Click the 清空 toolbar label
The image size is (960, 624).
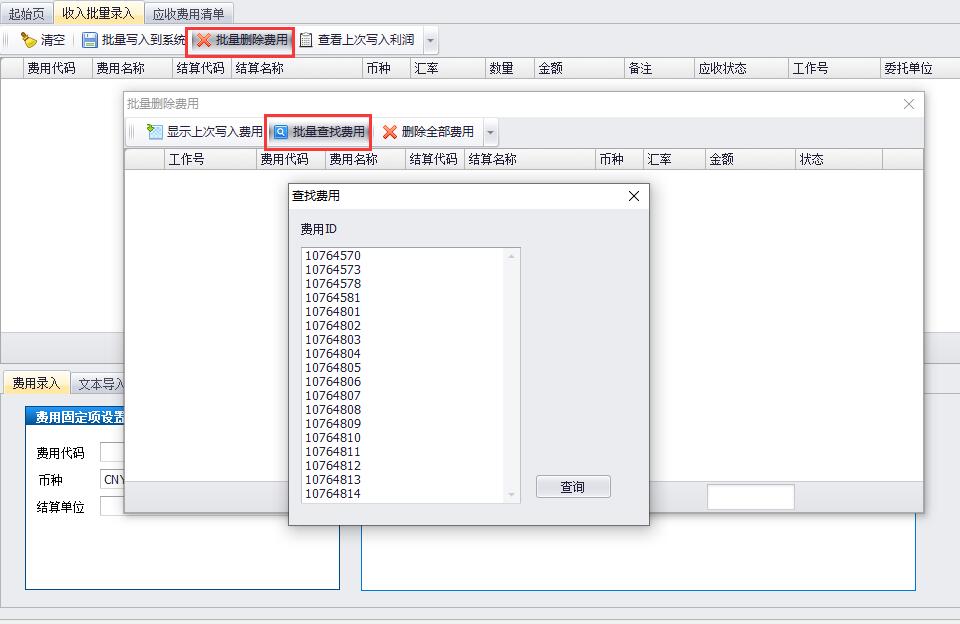click(x=53, y=40)
